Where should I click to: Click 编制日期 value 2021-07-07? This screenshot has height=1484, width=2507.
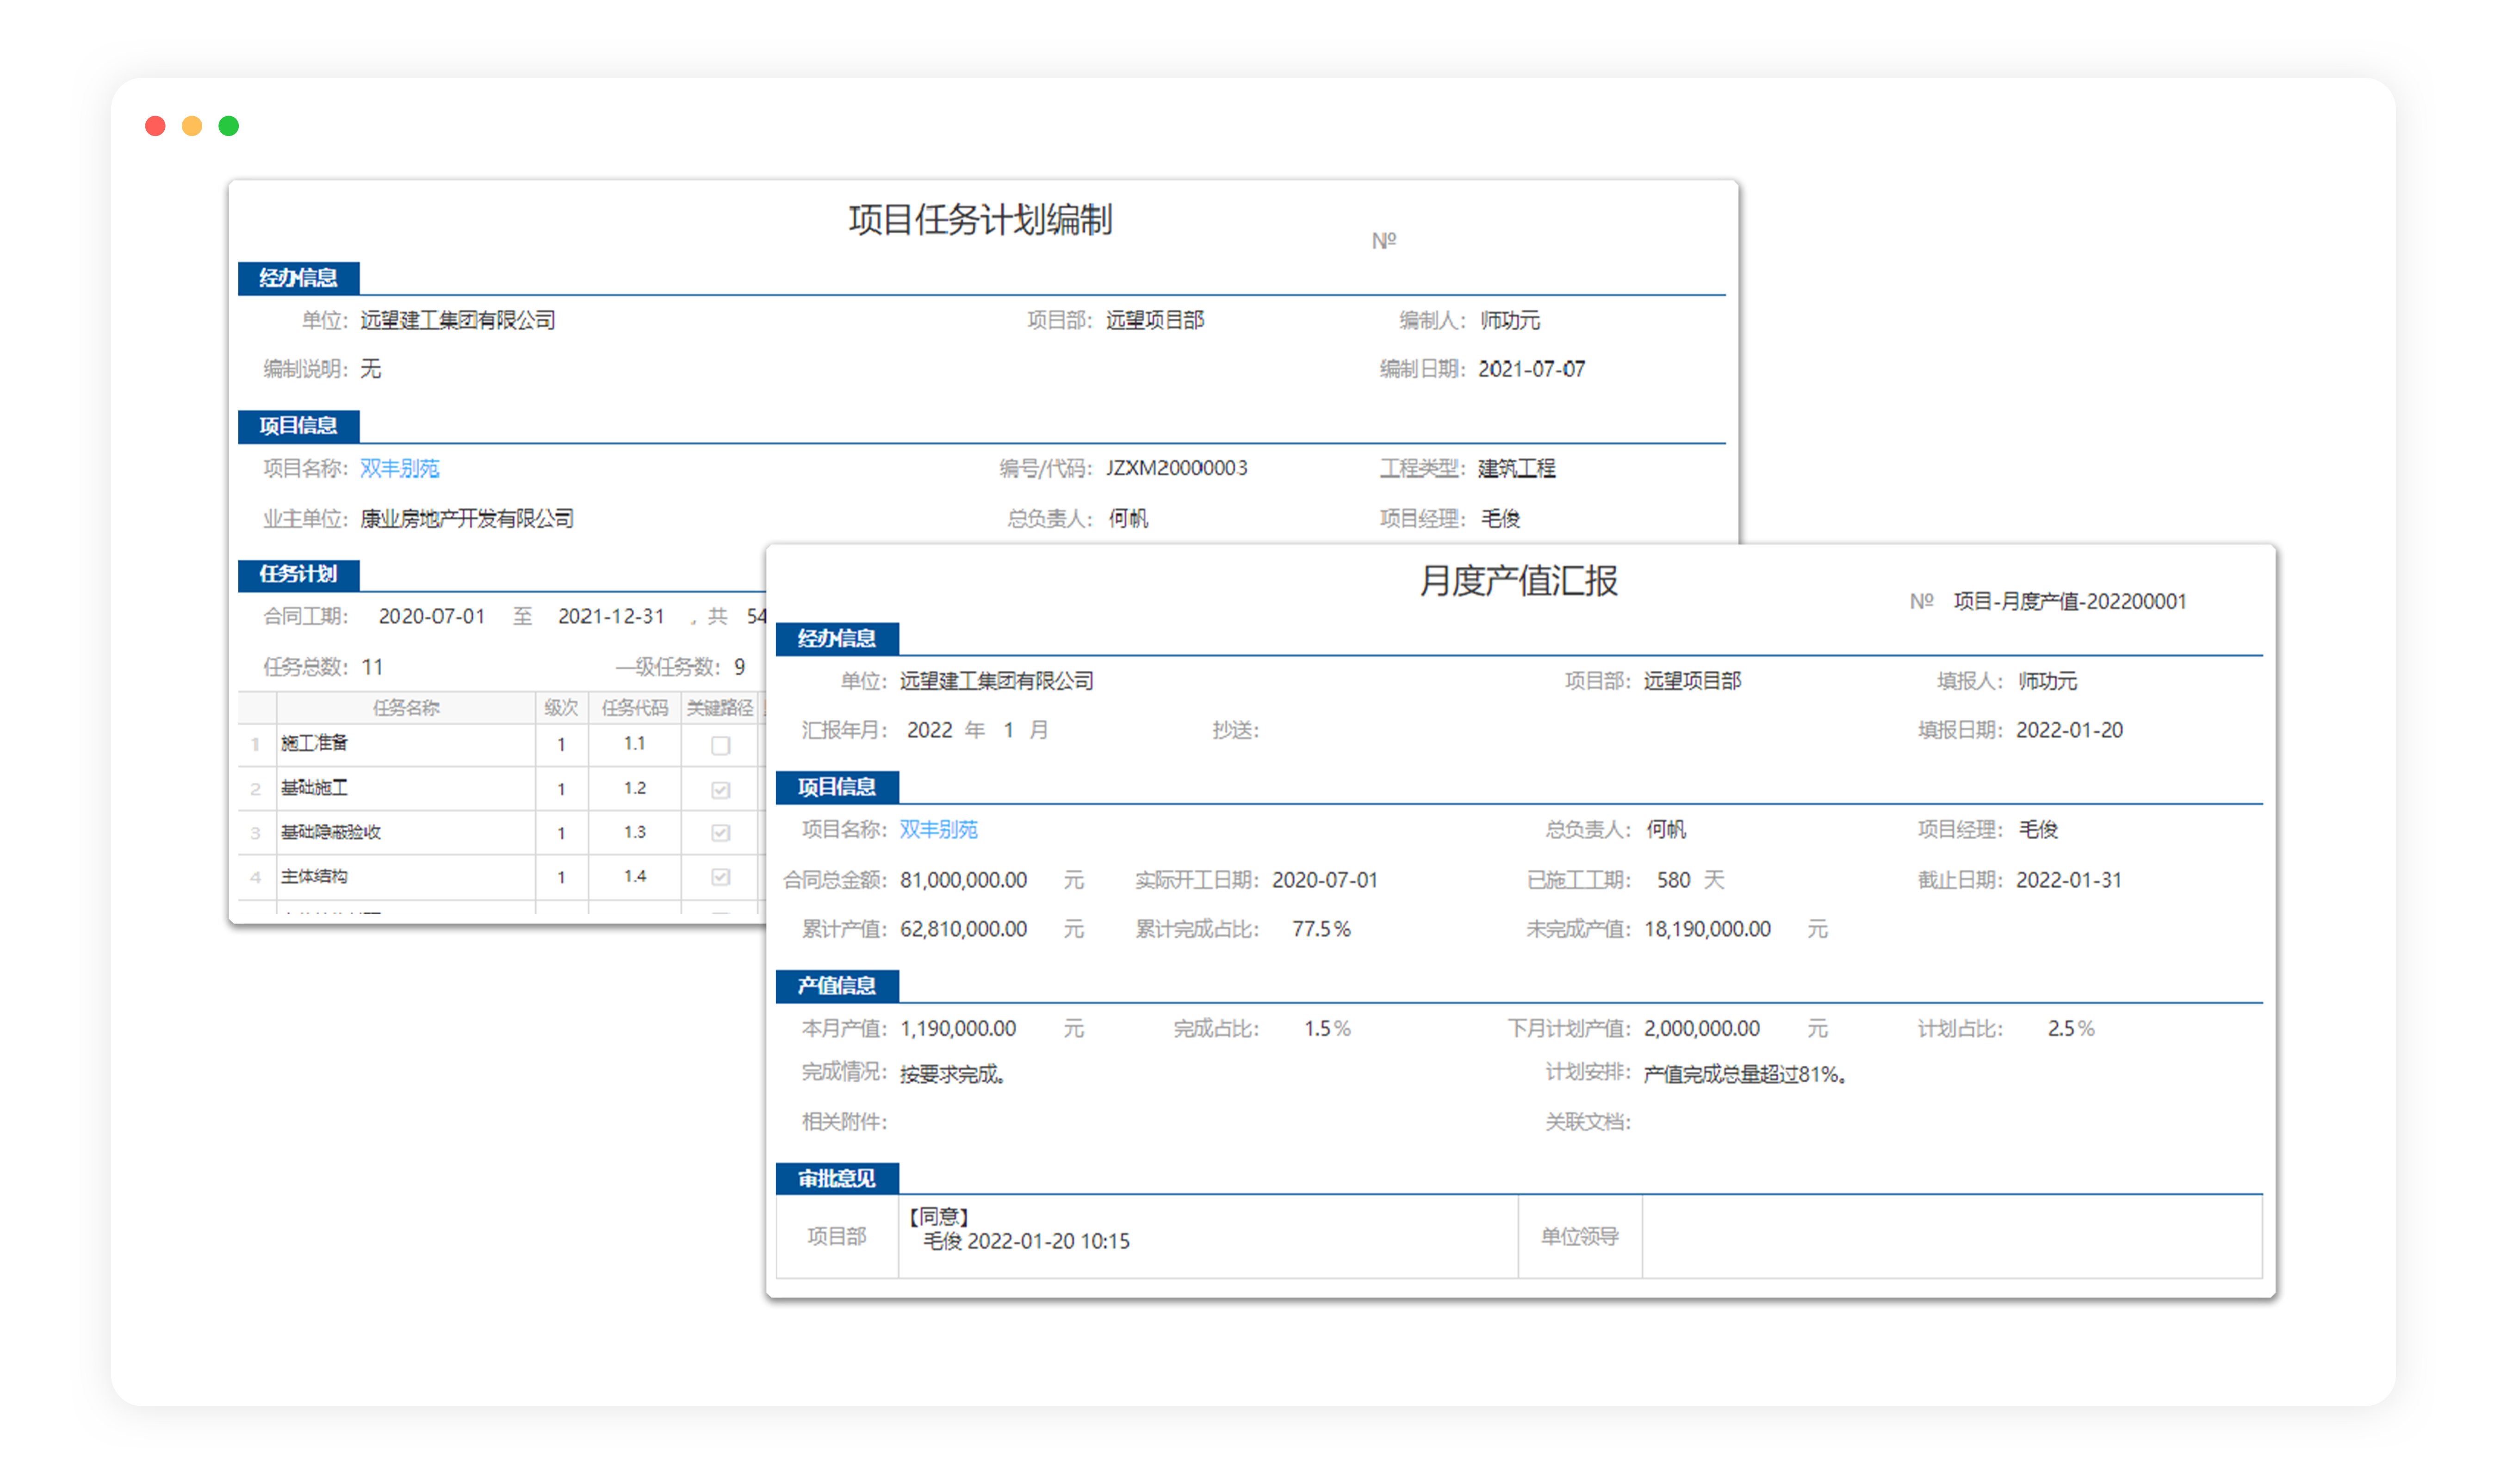(x=1531, y=369)
